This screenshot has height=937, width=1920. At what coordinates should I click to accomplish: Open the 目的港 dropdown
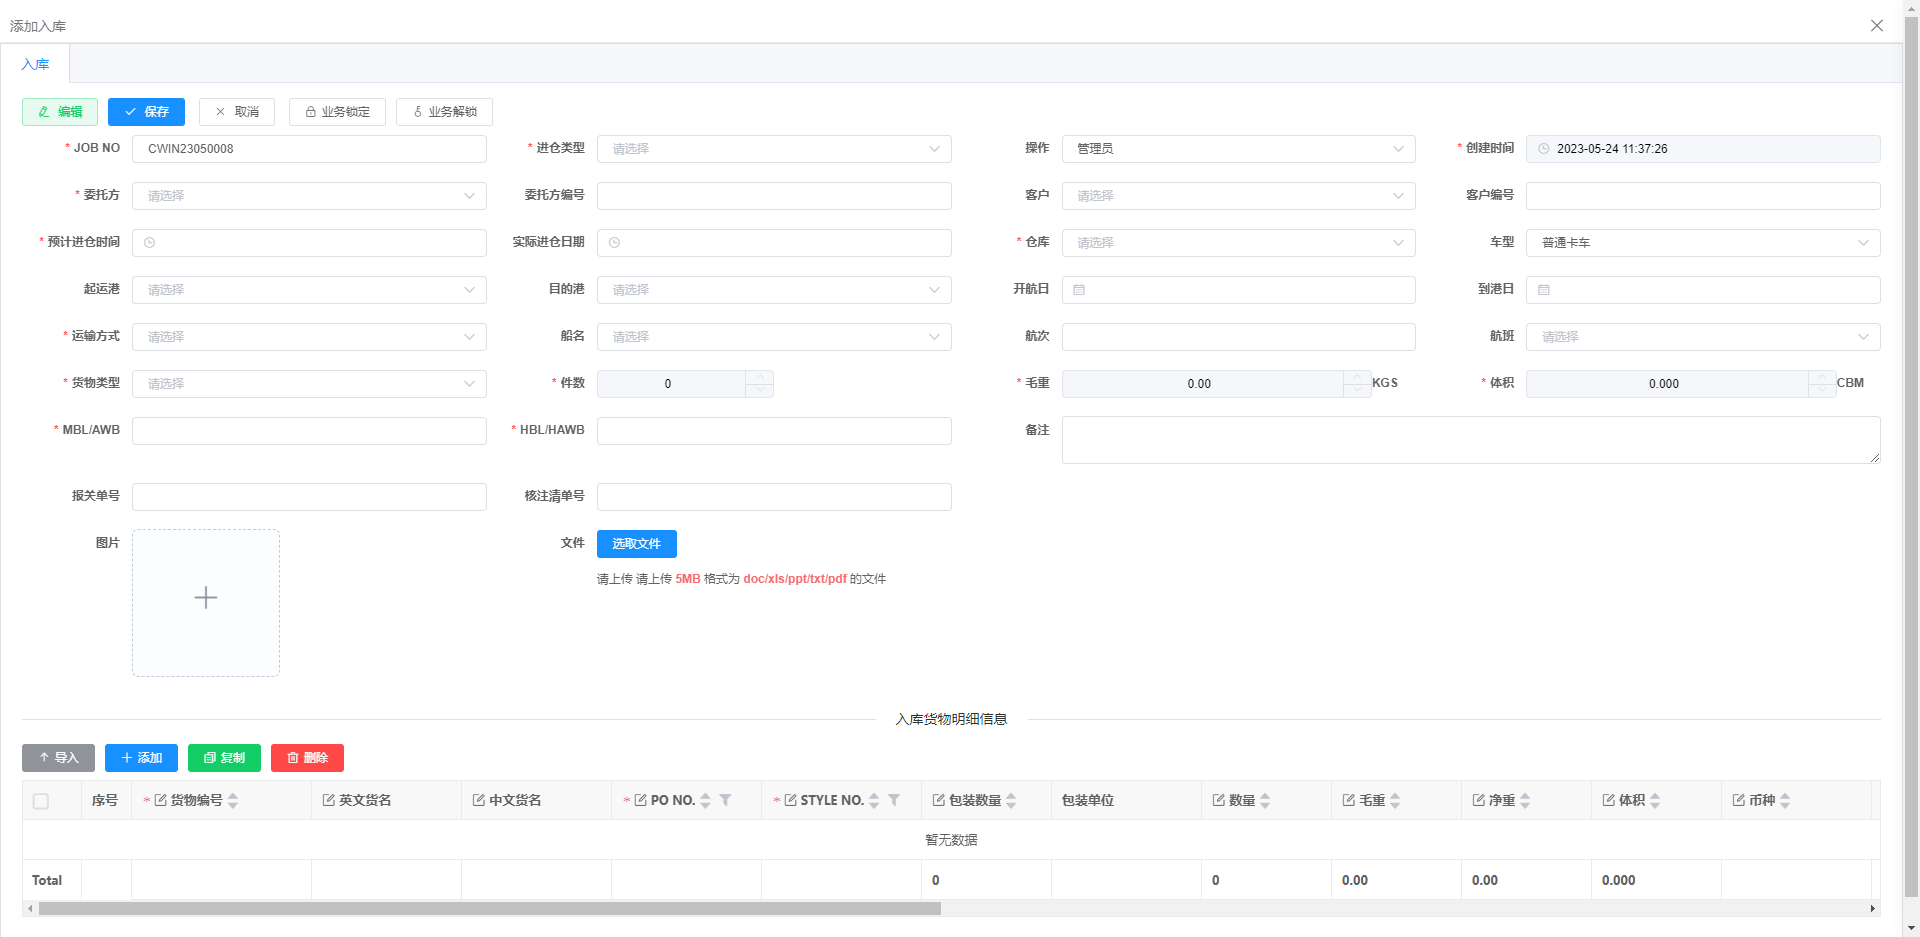point(774,290)
